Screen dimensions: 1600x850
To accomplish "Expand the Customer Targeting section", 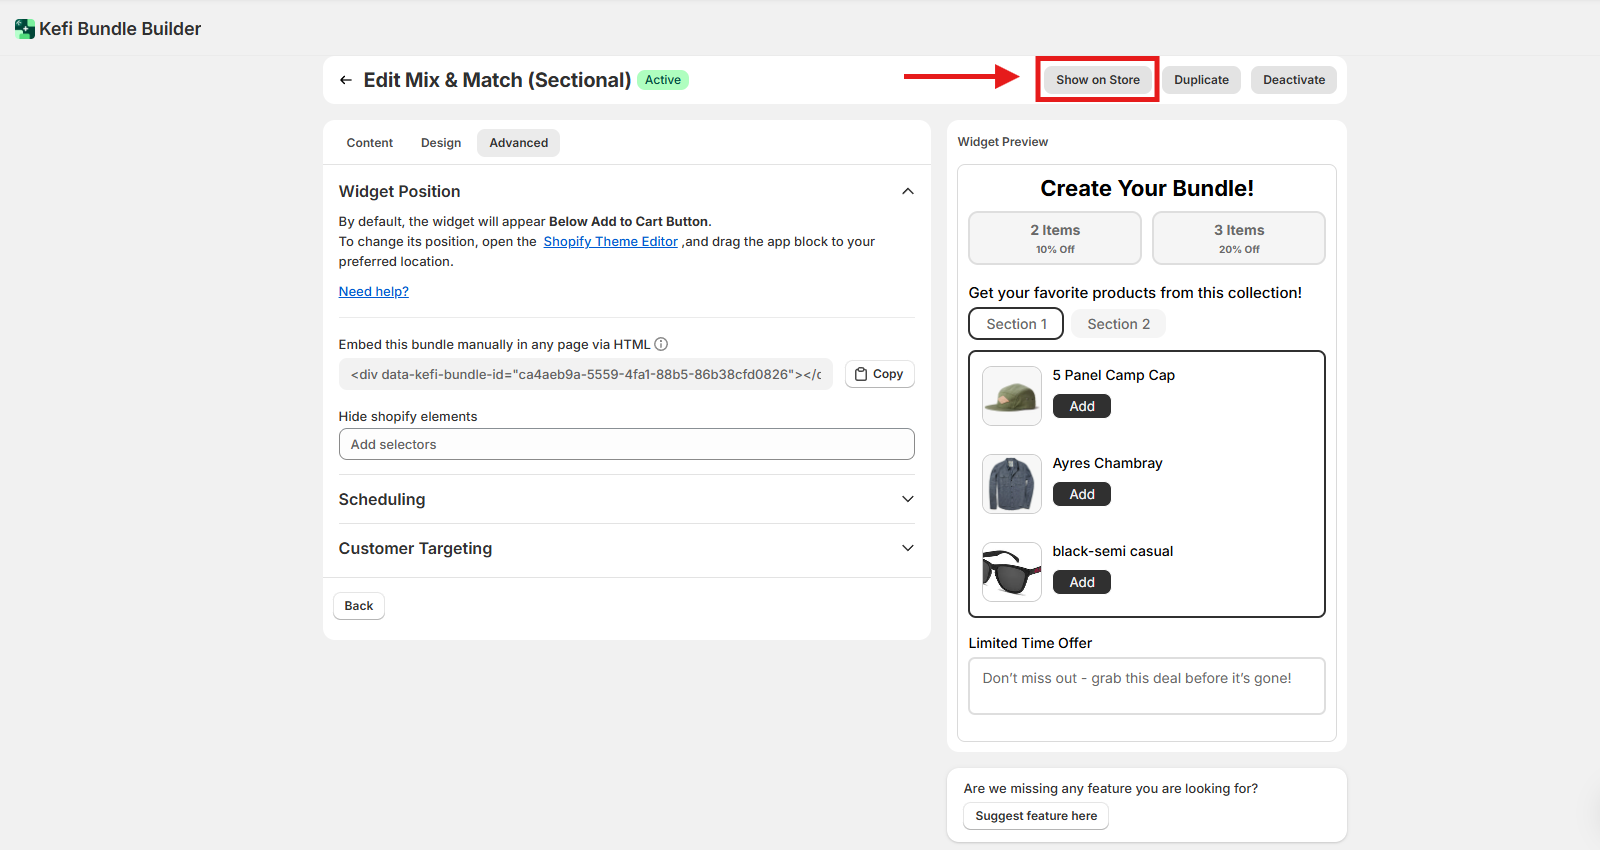I will pos(907,548).
